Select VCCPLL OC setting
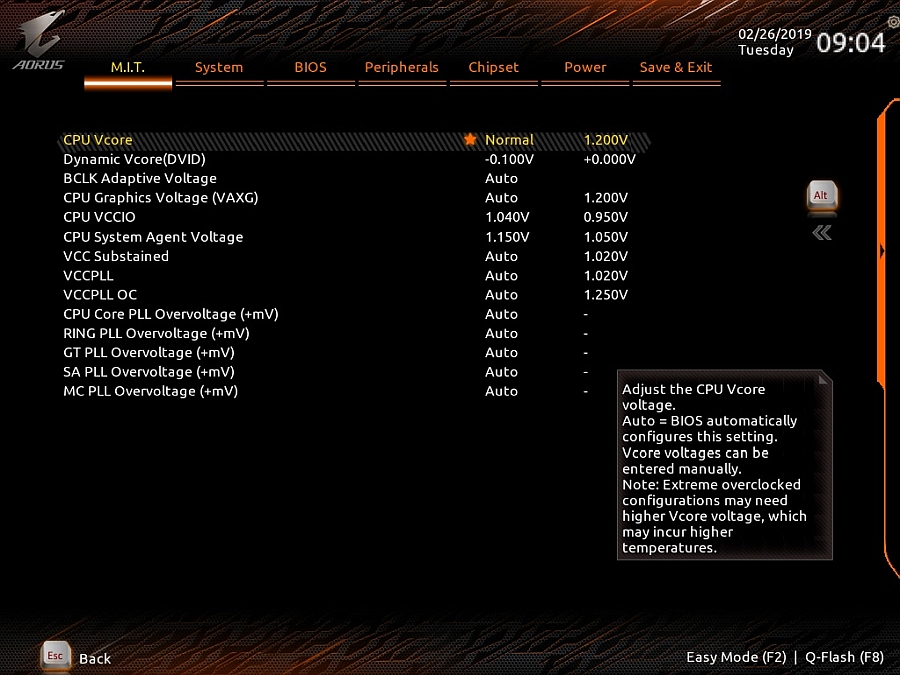This screenshot has width=900, height=675. pos(100,295)
